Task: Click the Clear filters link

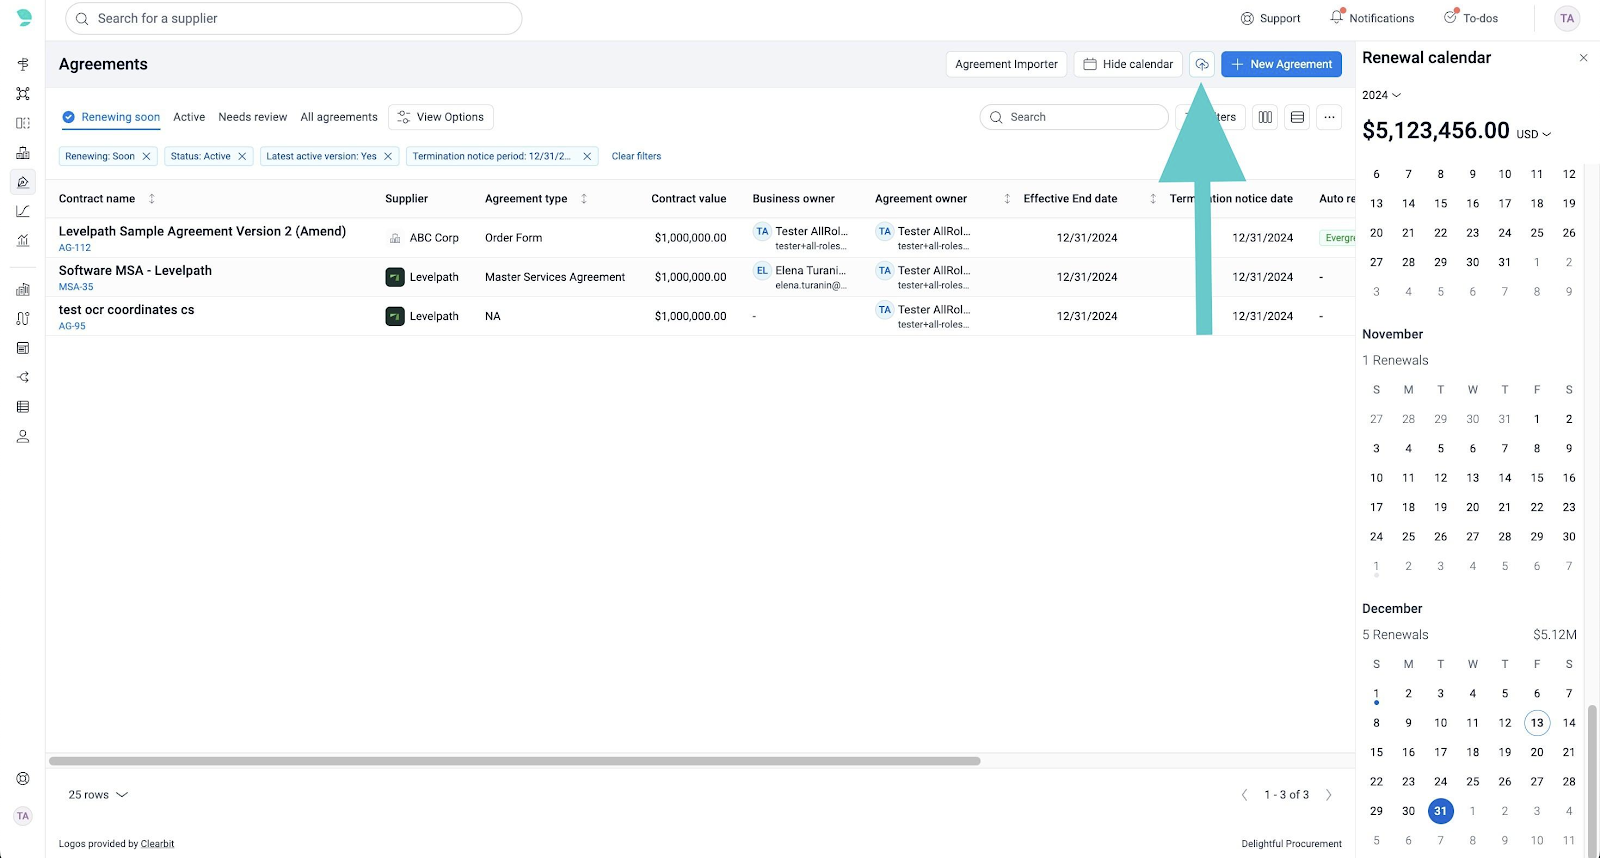Action: click(x=636, y=156)
